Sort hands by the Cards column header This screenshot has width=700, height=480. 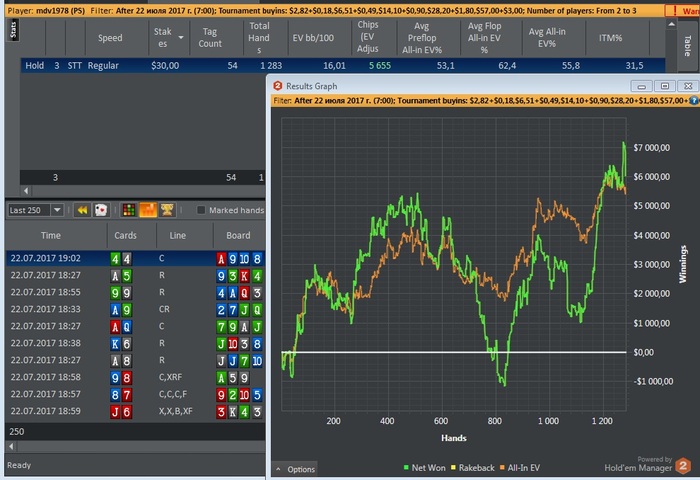click(x=125, y=235)
